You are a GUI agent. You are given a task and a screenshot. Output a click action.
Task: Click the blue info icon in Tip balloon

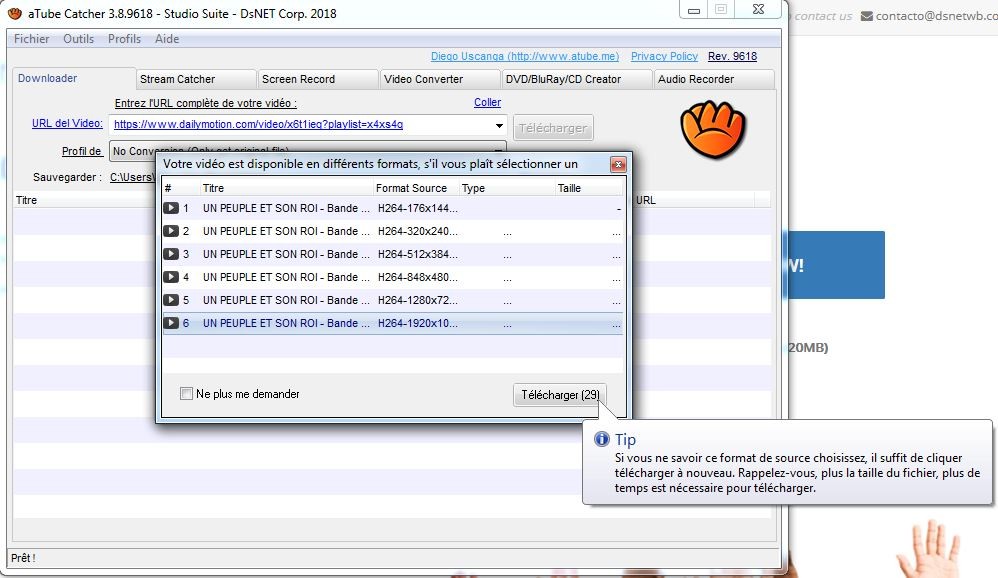(601, 439)
